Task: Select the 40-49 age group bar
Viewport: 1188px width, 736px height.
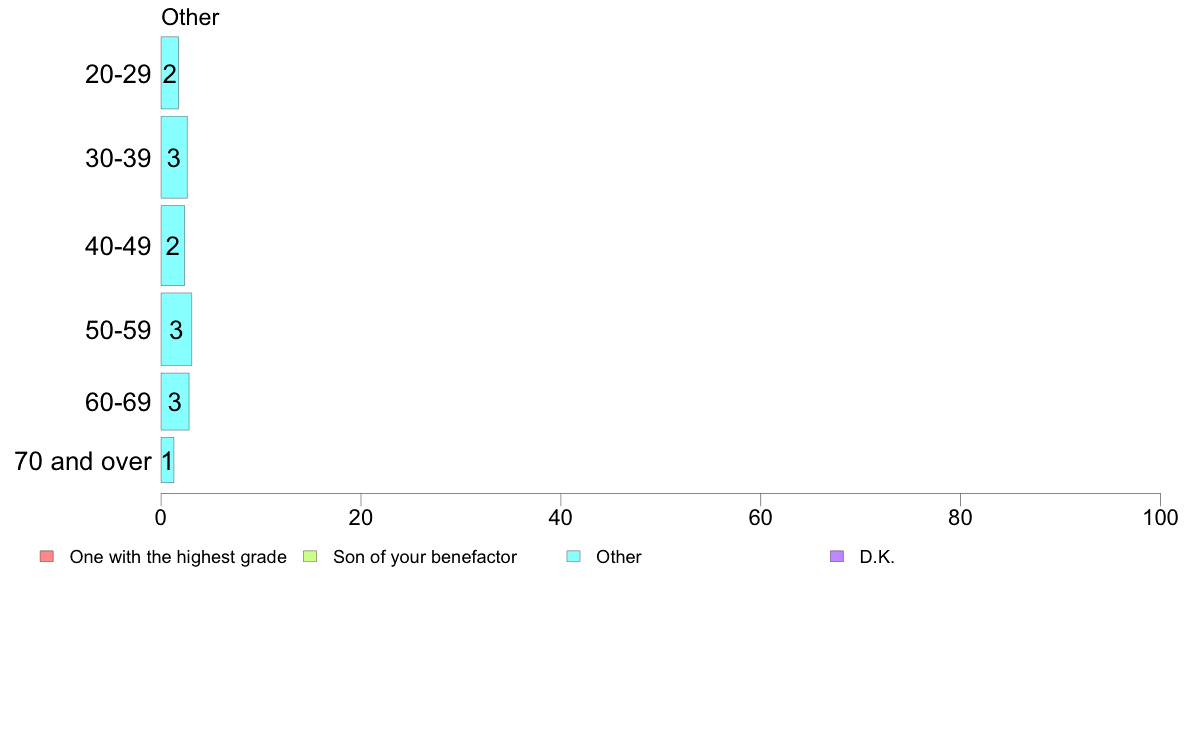Action: tap(173, 246)
